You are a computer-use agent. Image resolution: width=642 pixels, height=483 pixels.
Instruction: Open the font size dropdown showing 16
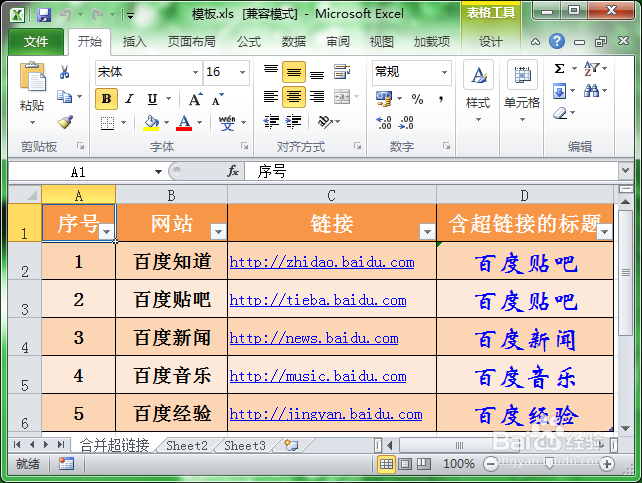[x=242, y=72]
